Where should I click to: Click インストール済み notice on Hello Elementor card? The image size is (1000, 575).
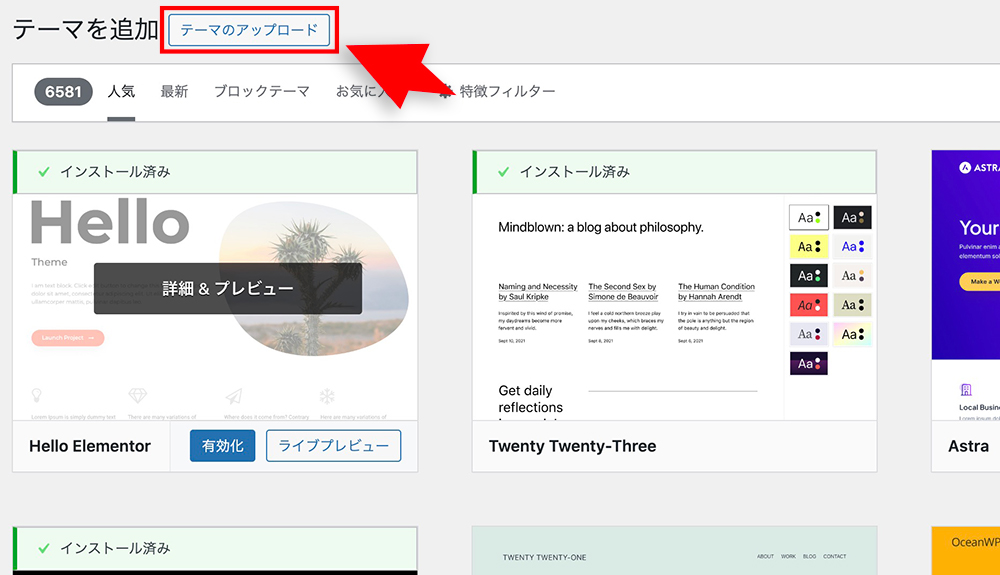coord(216,172)
